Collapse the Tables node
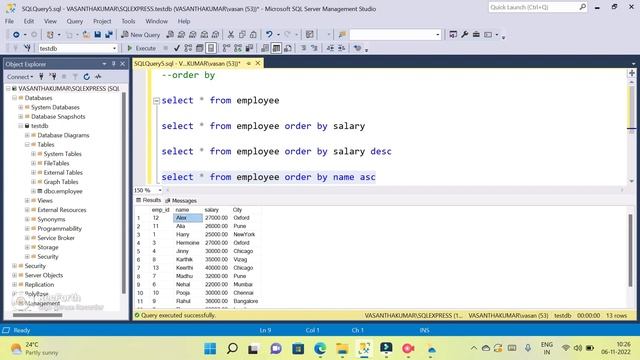Image resolution: width=640 pixels, height=360 pixels. click(27, 144)
